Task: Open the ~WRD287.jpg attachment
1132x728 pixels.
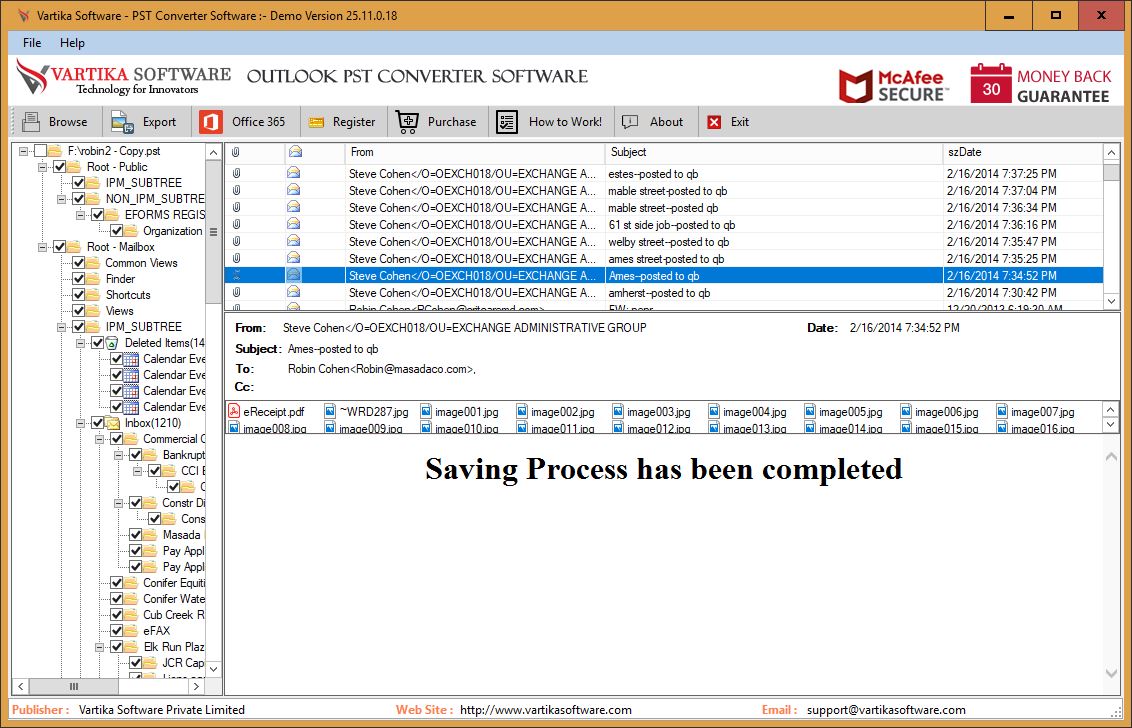Action: pos(367,412)
